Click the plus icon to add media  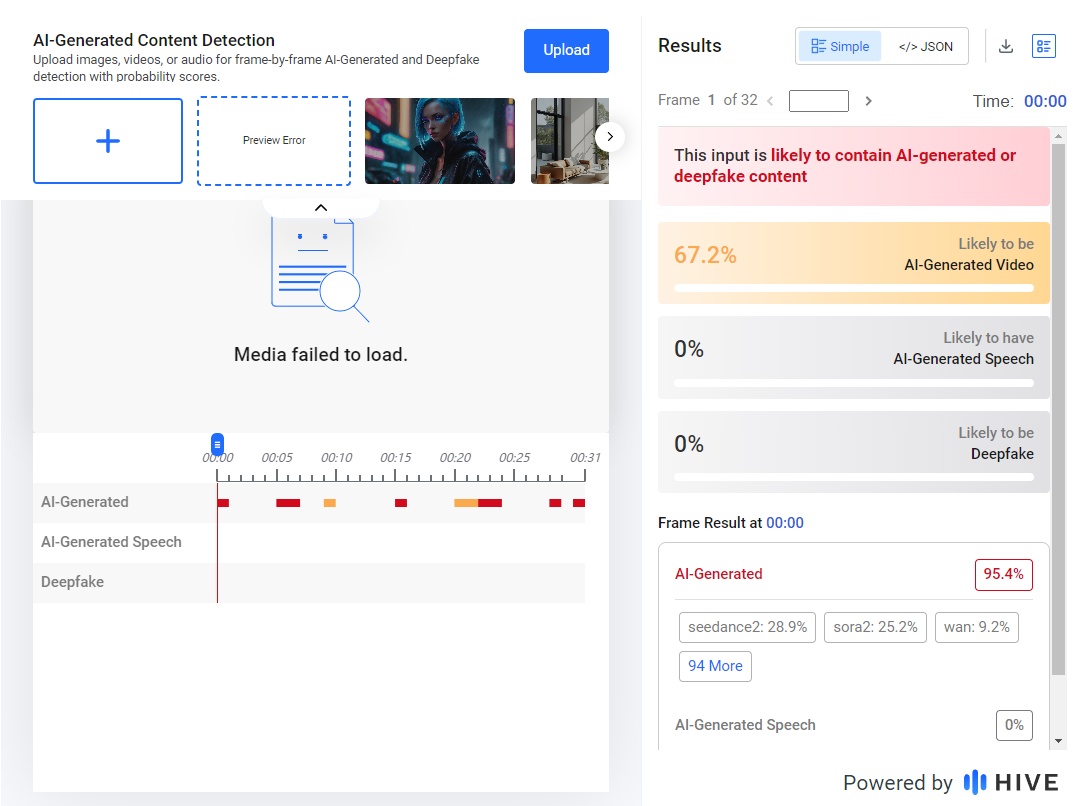pos(108,141)
